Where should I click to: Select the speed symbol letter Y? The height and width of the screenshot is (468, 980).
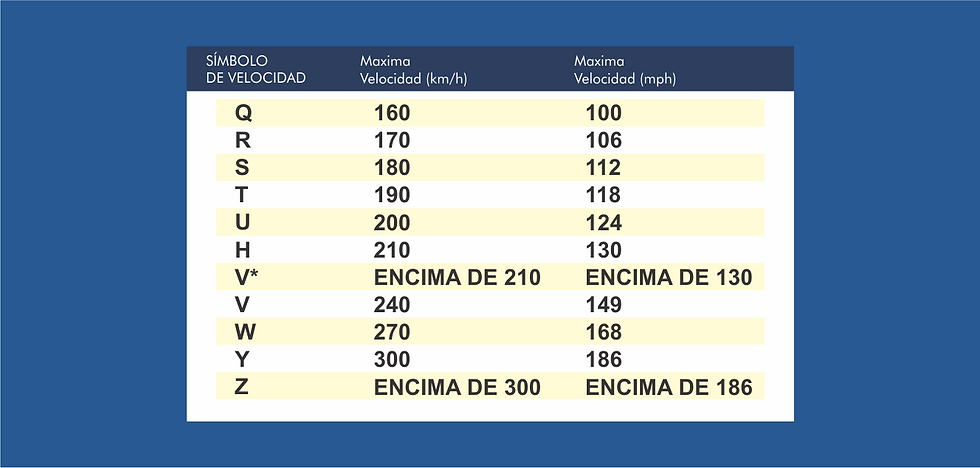[x=243, y=360]
